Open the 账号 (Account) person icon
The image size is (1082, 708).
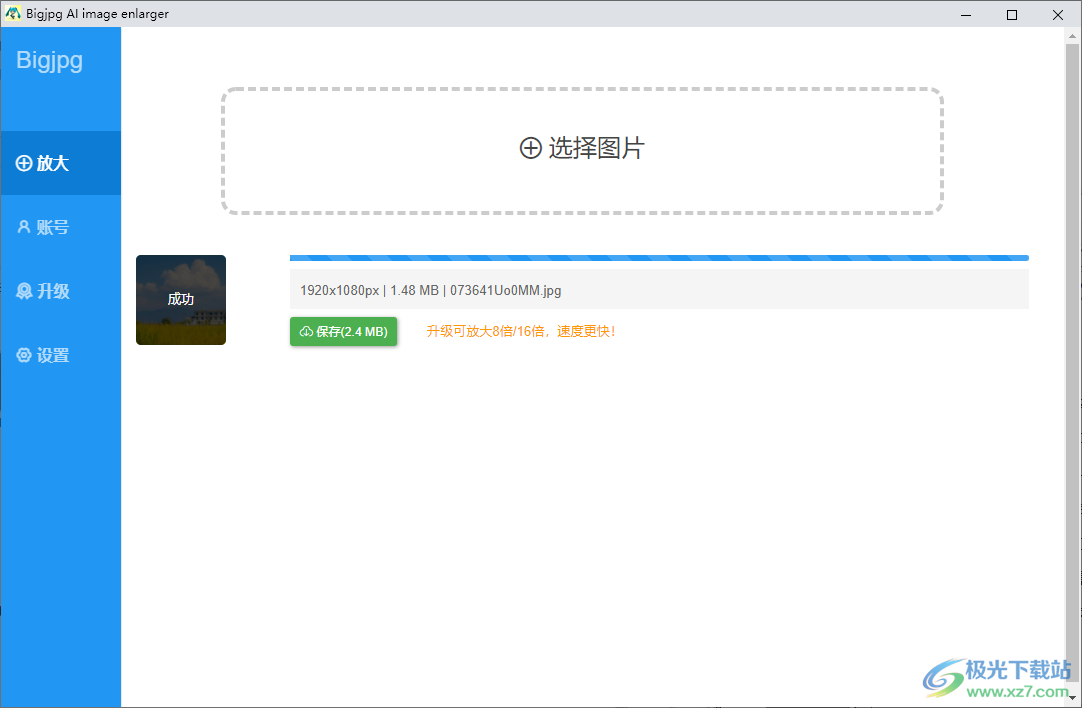point(22,226)
